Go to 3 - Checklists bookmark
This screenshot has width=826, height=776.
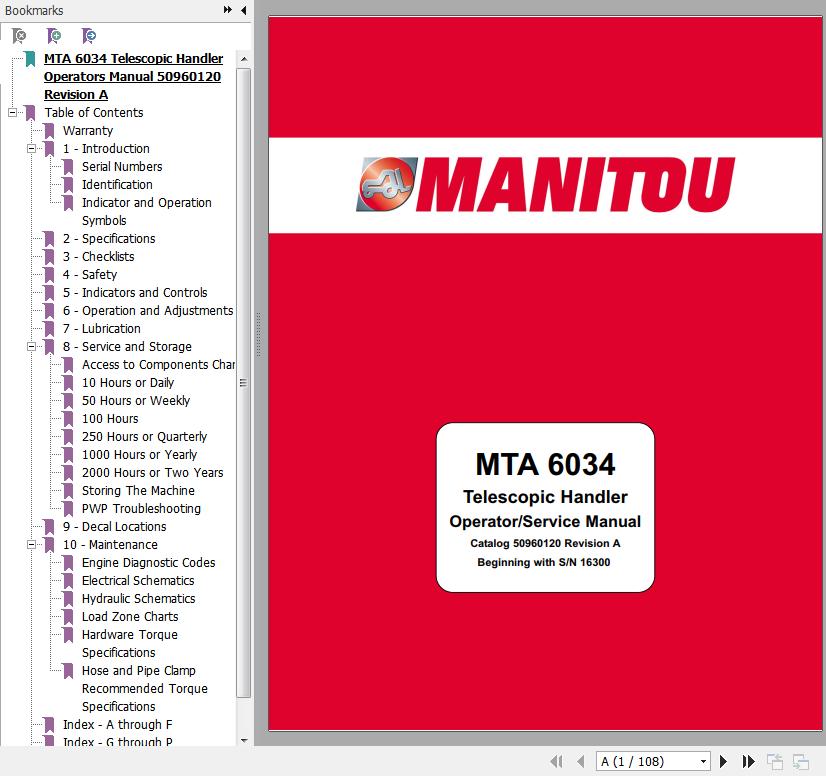(99, 257)
